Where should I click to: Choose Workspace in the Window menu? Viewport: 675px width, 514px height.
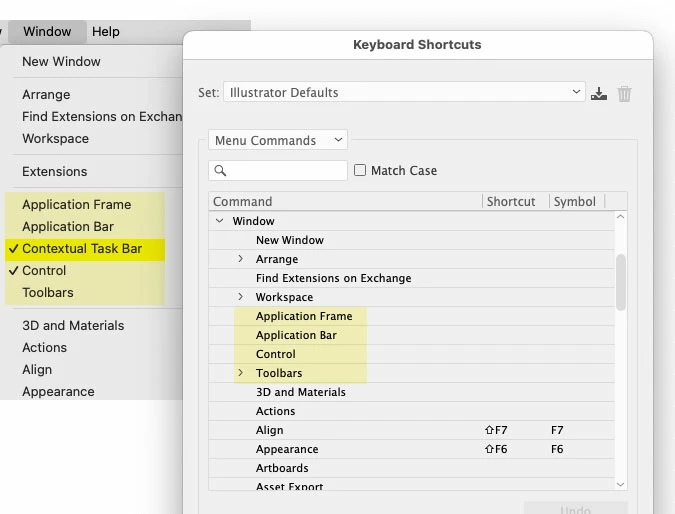coord(56,139)
